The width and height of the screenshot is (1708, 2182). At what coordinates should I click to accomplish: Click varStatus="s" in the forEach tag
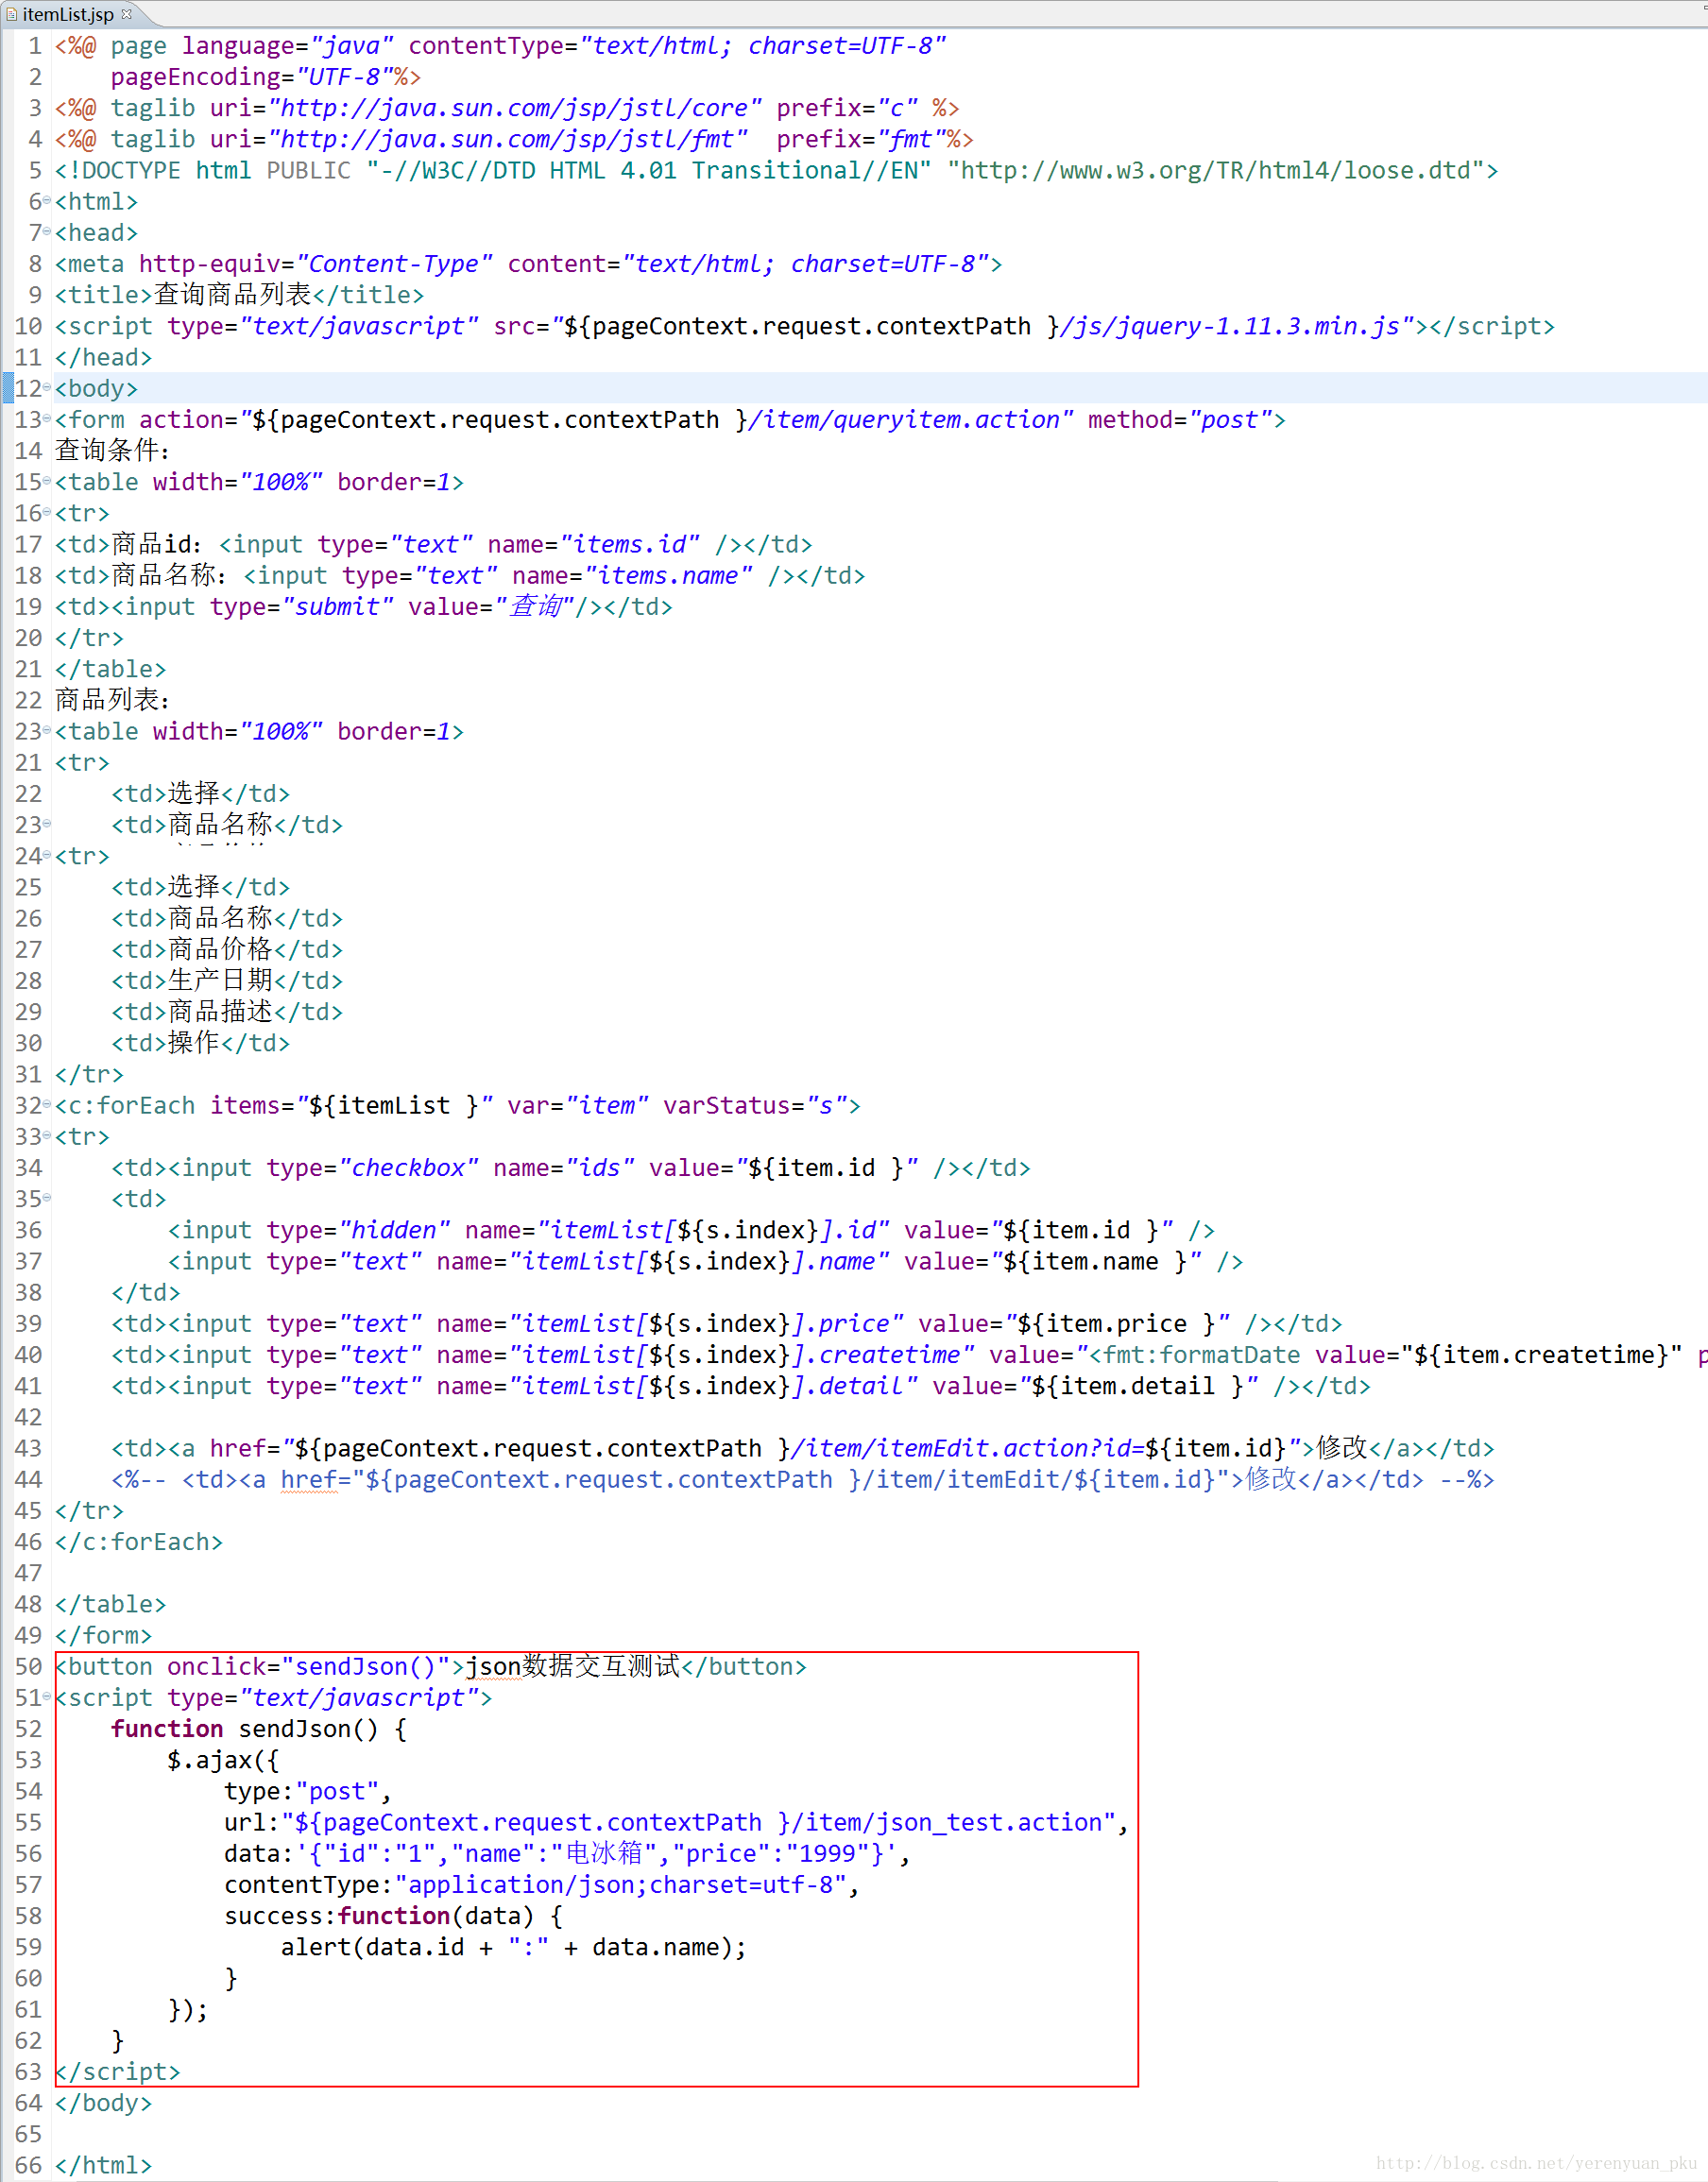tap(754, 1106)
